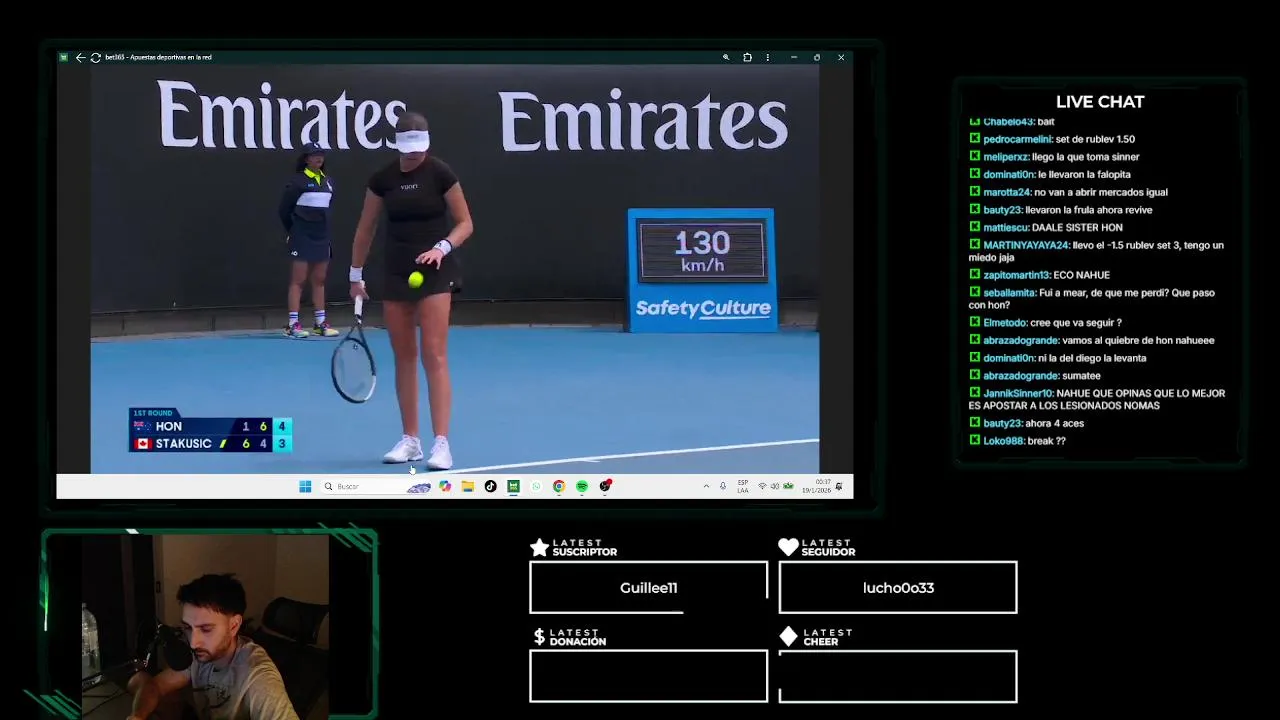Click the empty Latest Donación box
The image size is (1280, 720).
pos(648,676)
